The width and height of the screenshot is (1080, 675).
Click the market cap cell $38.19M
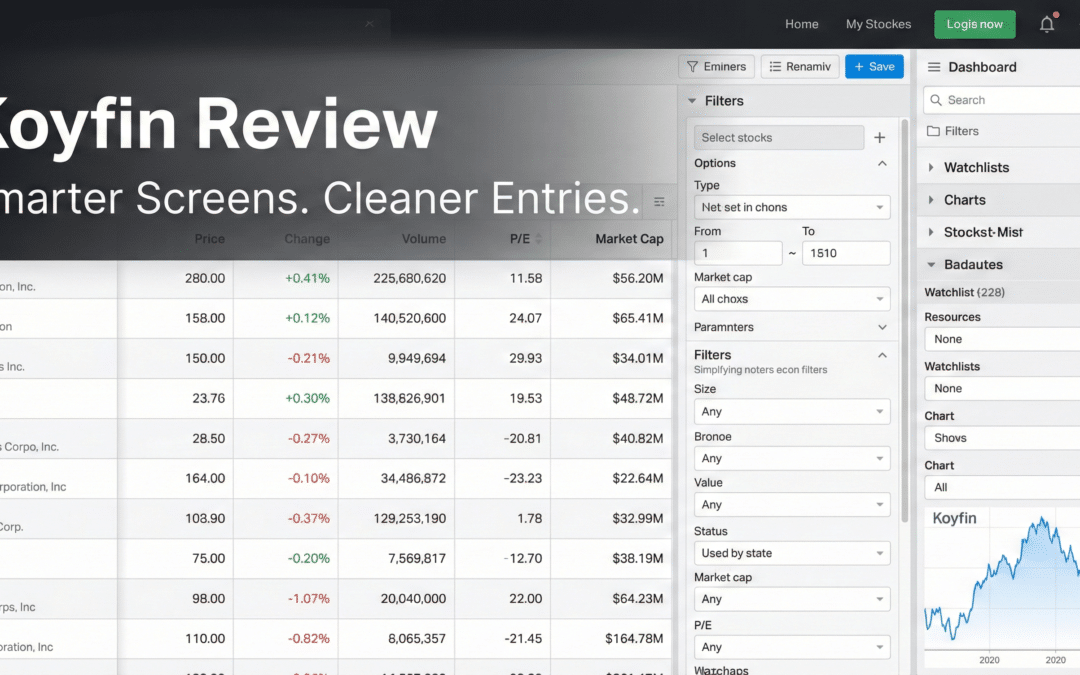tap(638, 558)
